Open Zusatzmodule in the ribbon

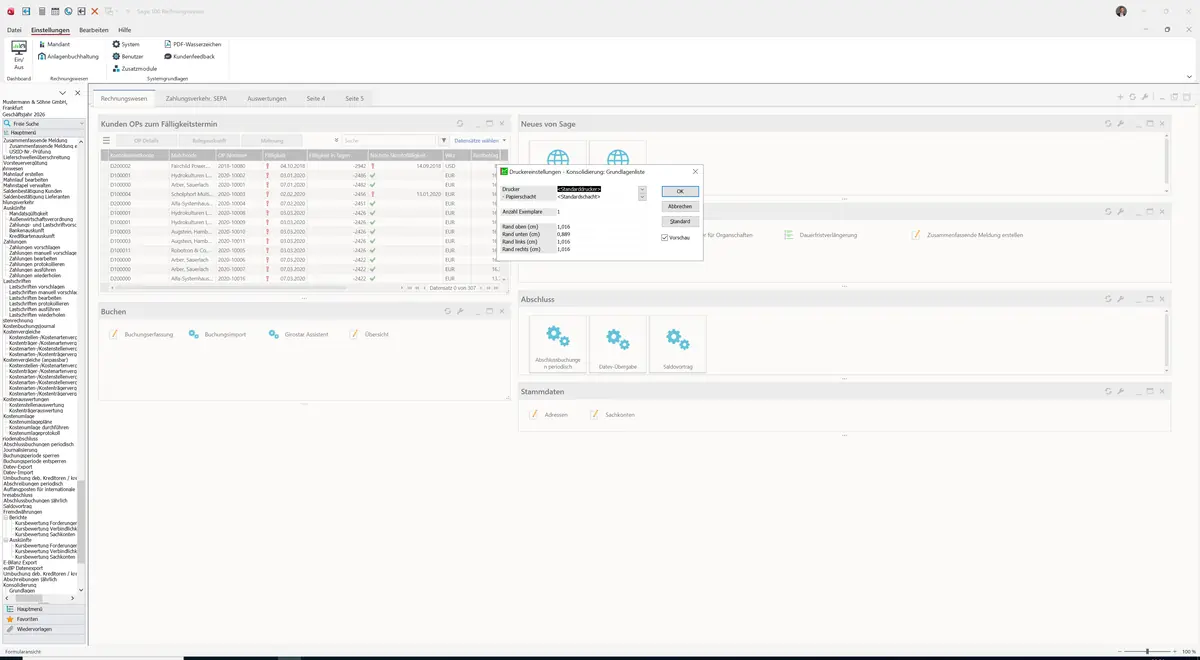click(134, 69)
